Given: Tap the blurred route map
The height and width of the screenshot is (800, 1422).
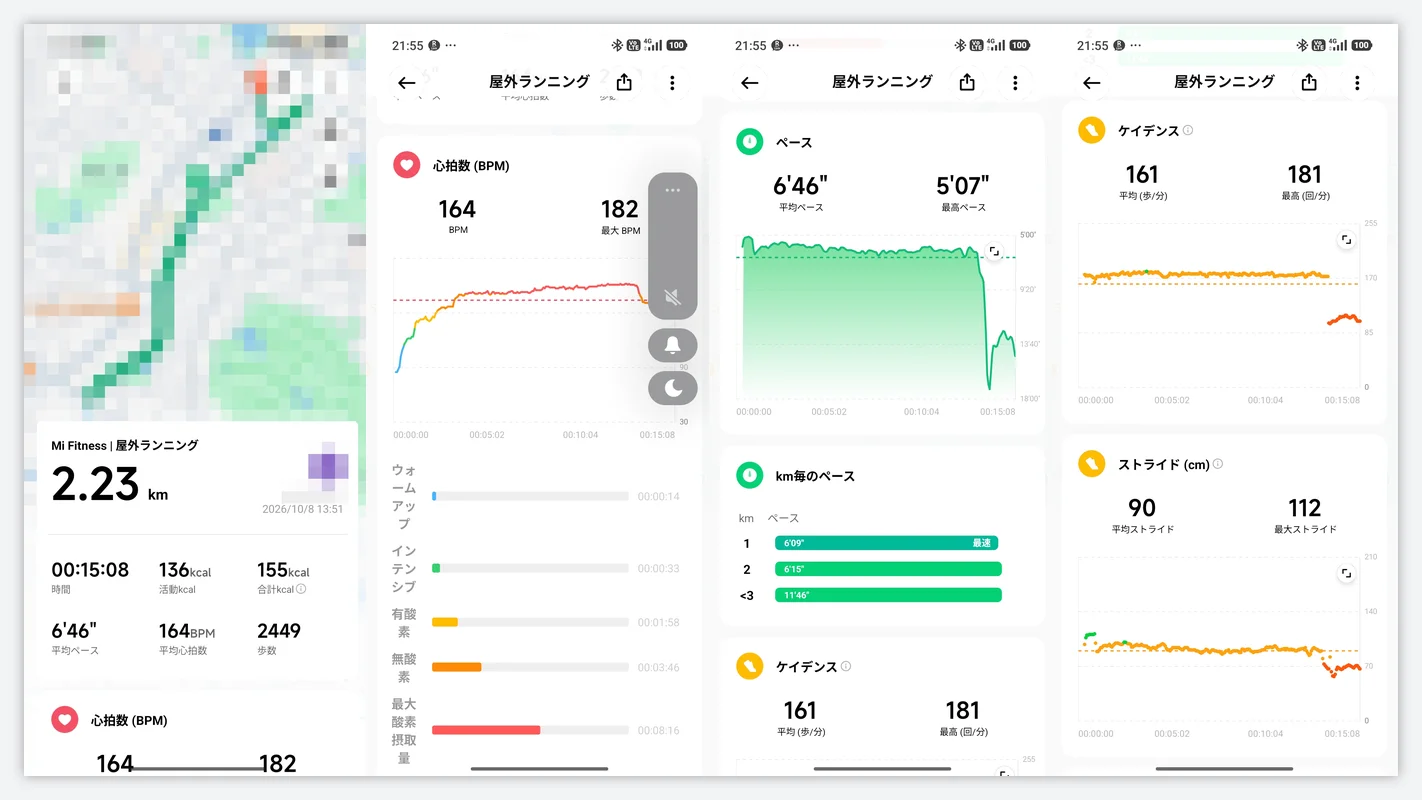Looking at the screenshot, I should pyautogui.click(x=194, y=222).
